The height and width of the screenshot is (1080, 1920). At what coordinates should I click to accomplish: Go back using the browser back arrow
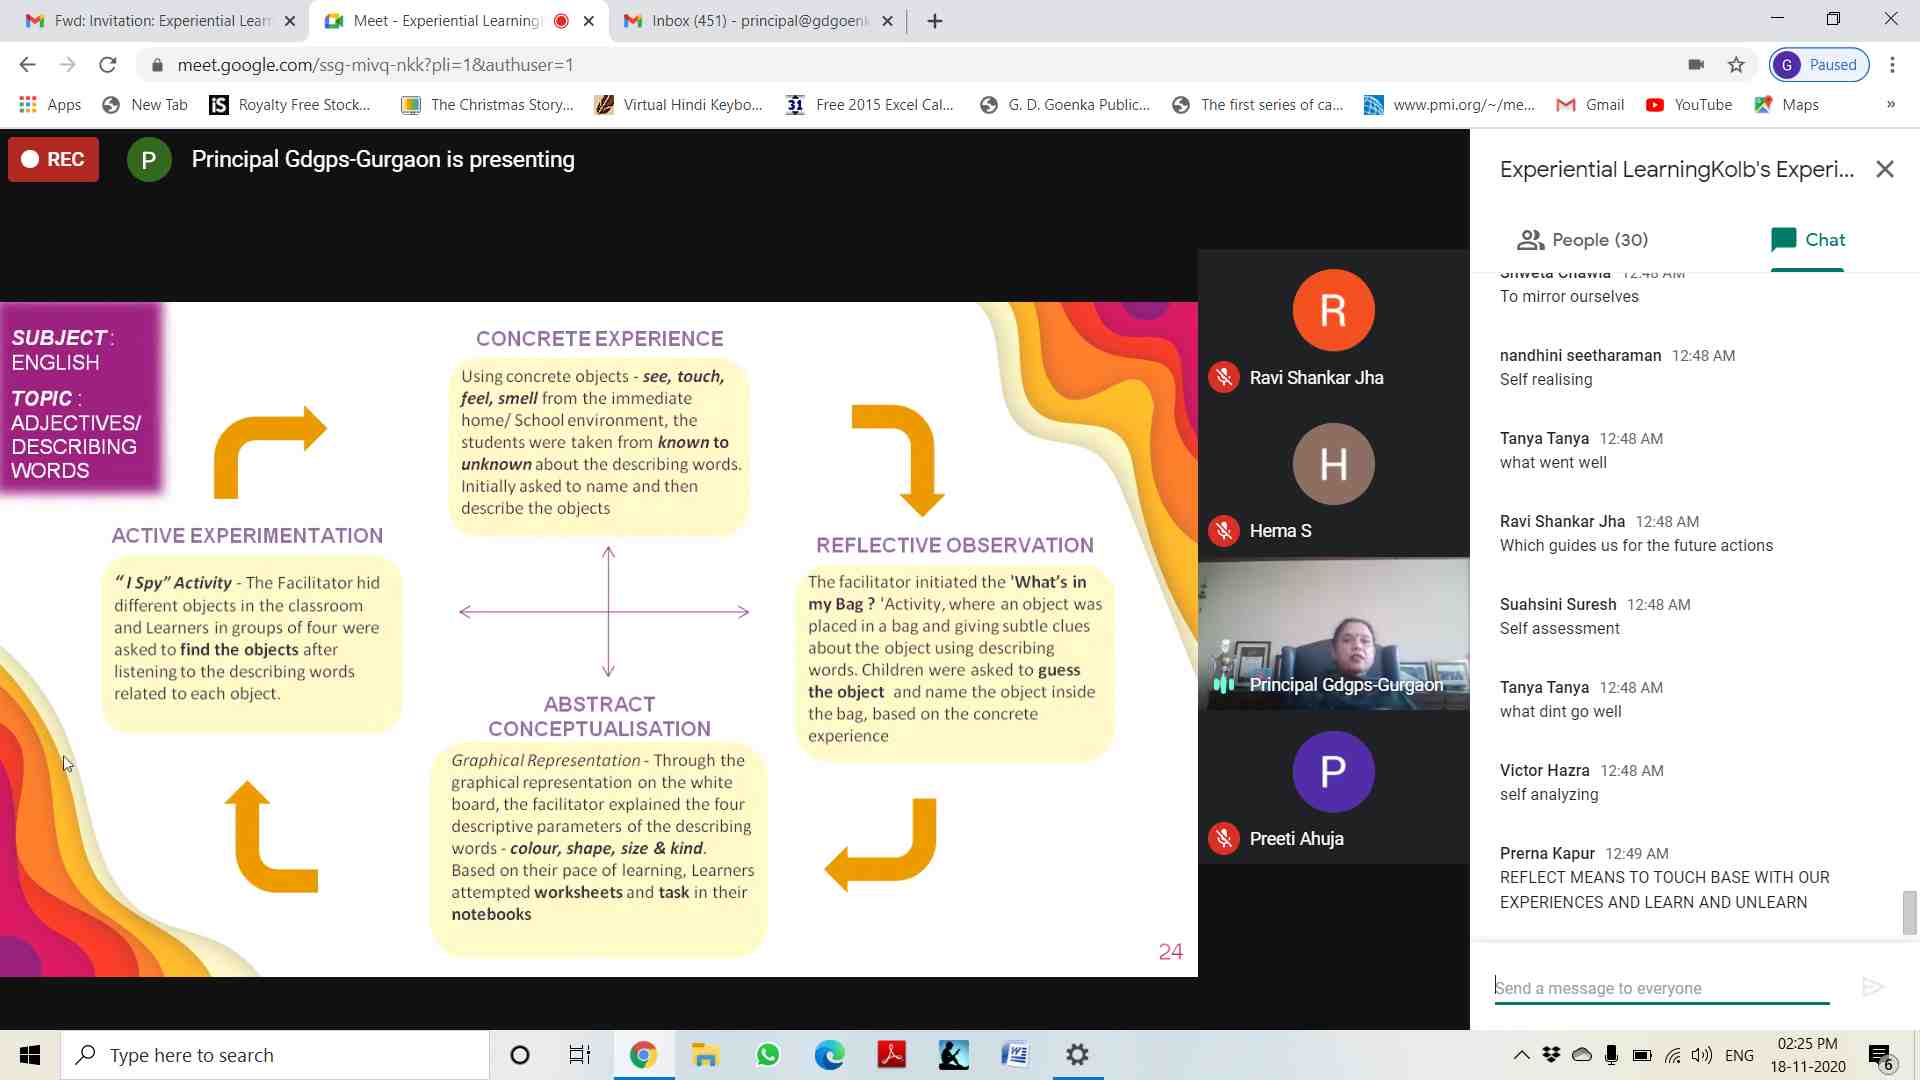coord(27,65)
